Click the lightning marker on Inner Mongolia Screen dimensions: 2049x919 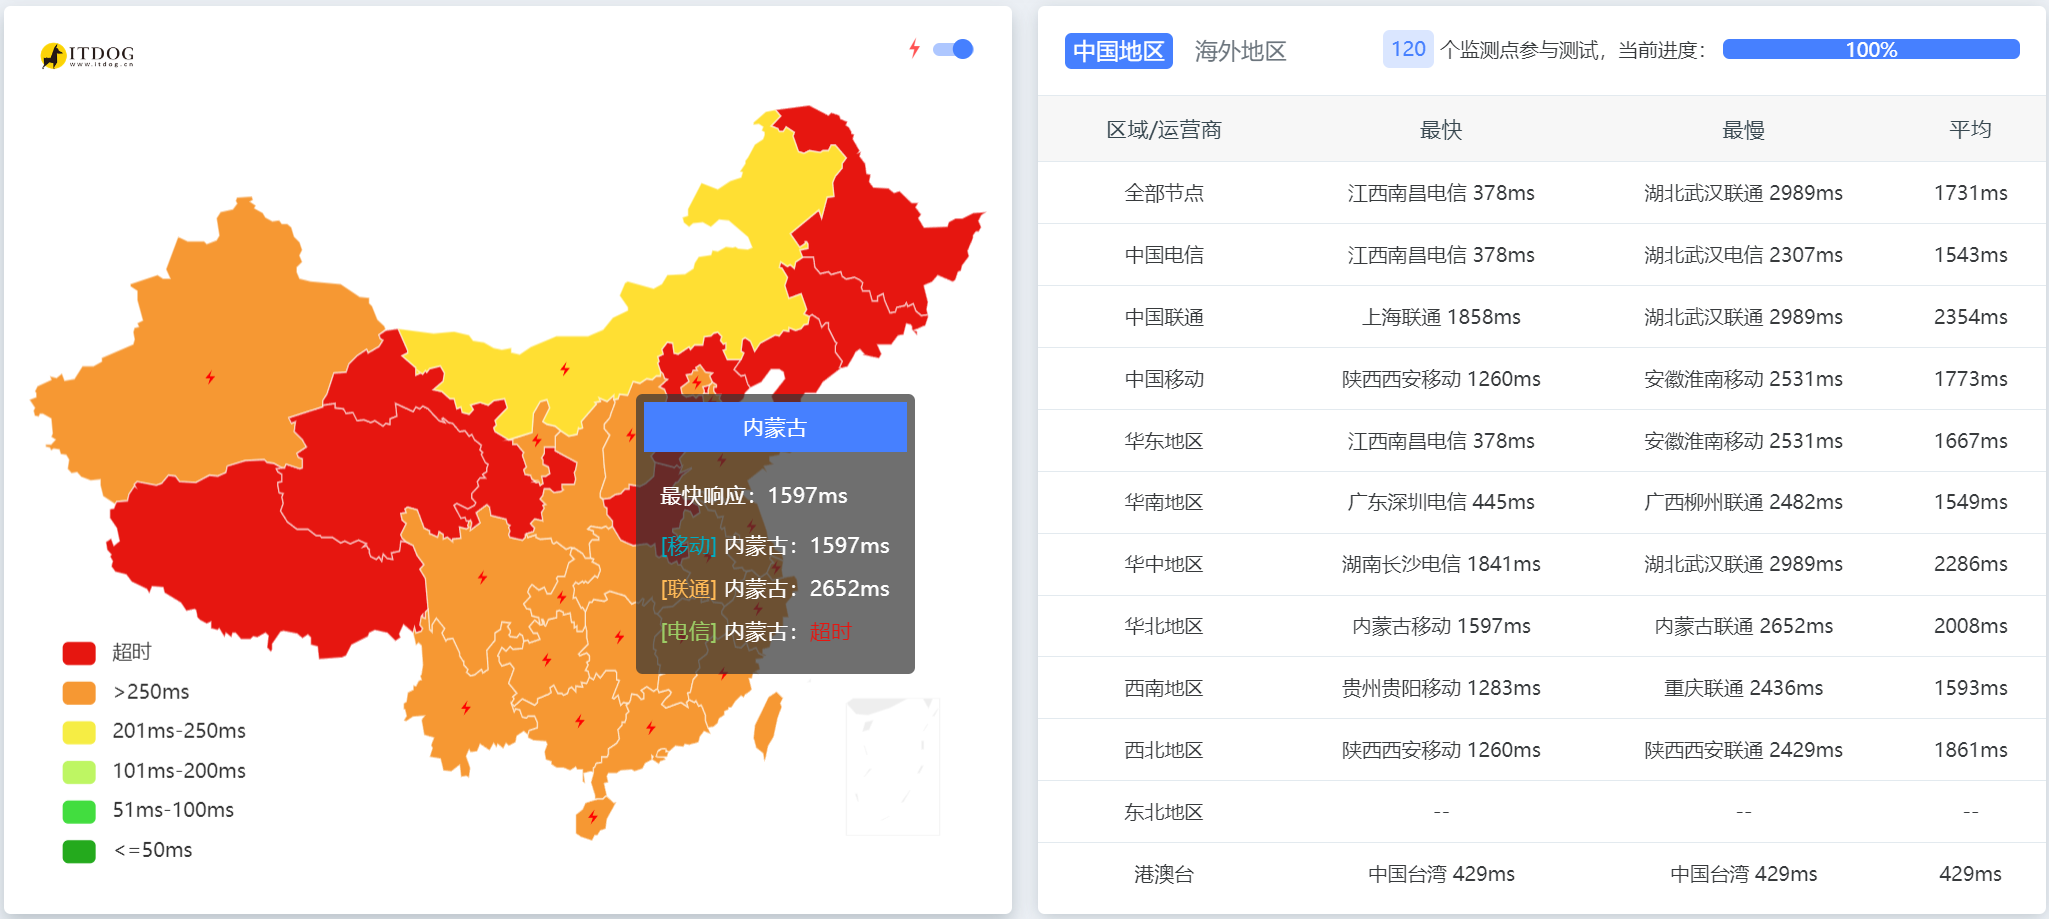(565, 369)
